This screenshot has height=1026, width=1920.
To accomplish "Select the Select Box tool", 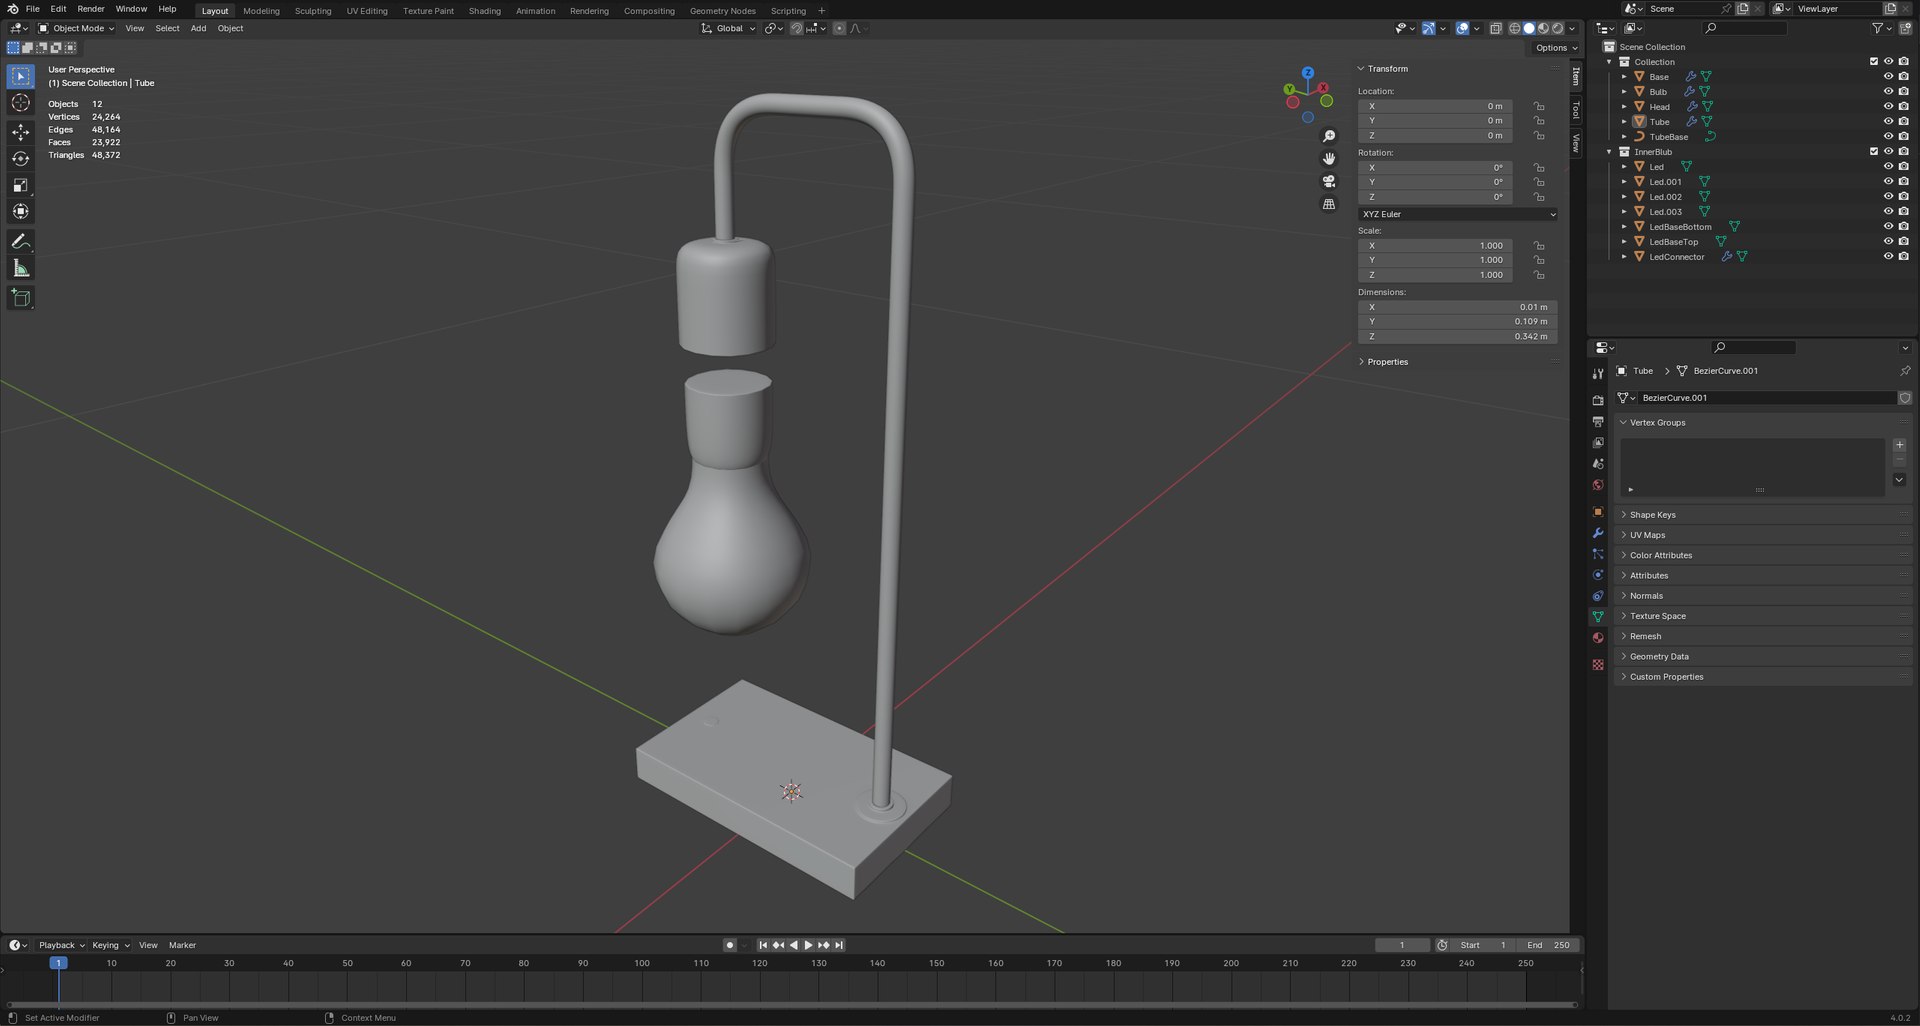I will click(20, 76).
